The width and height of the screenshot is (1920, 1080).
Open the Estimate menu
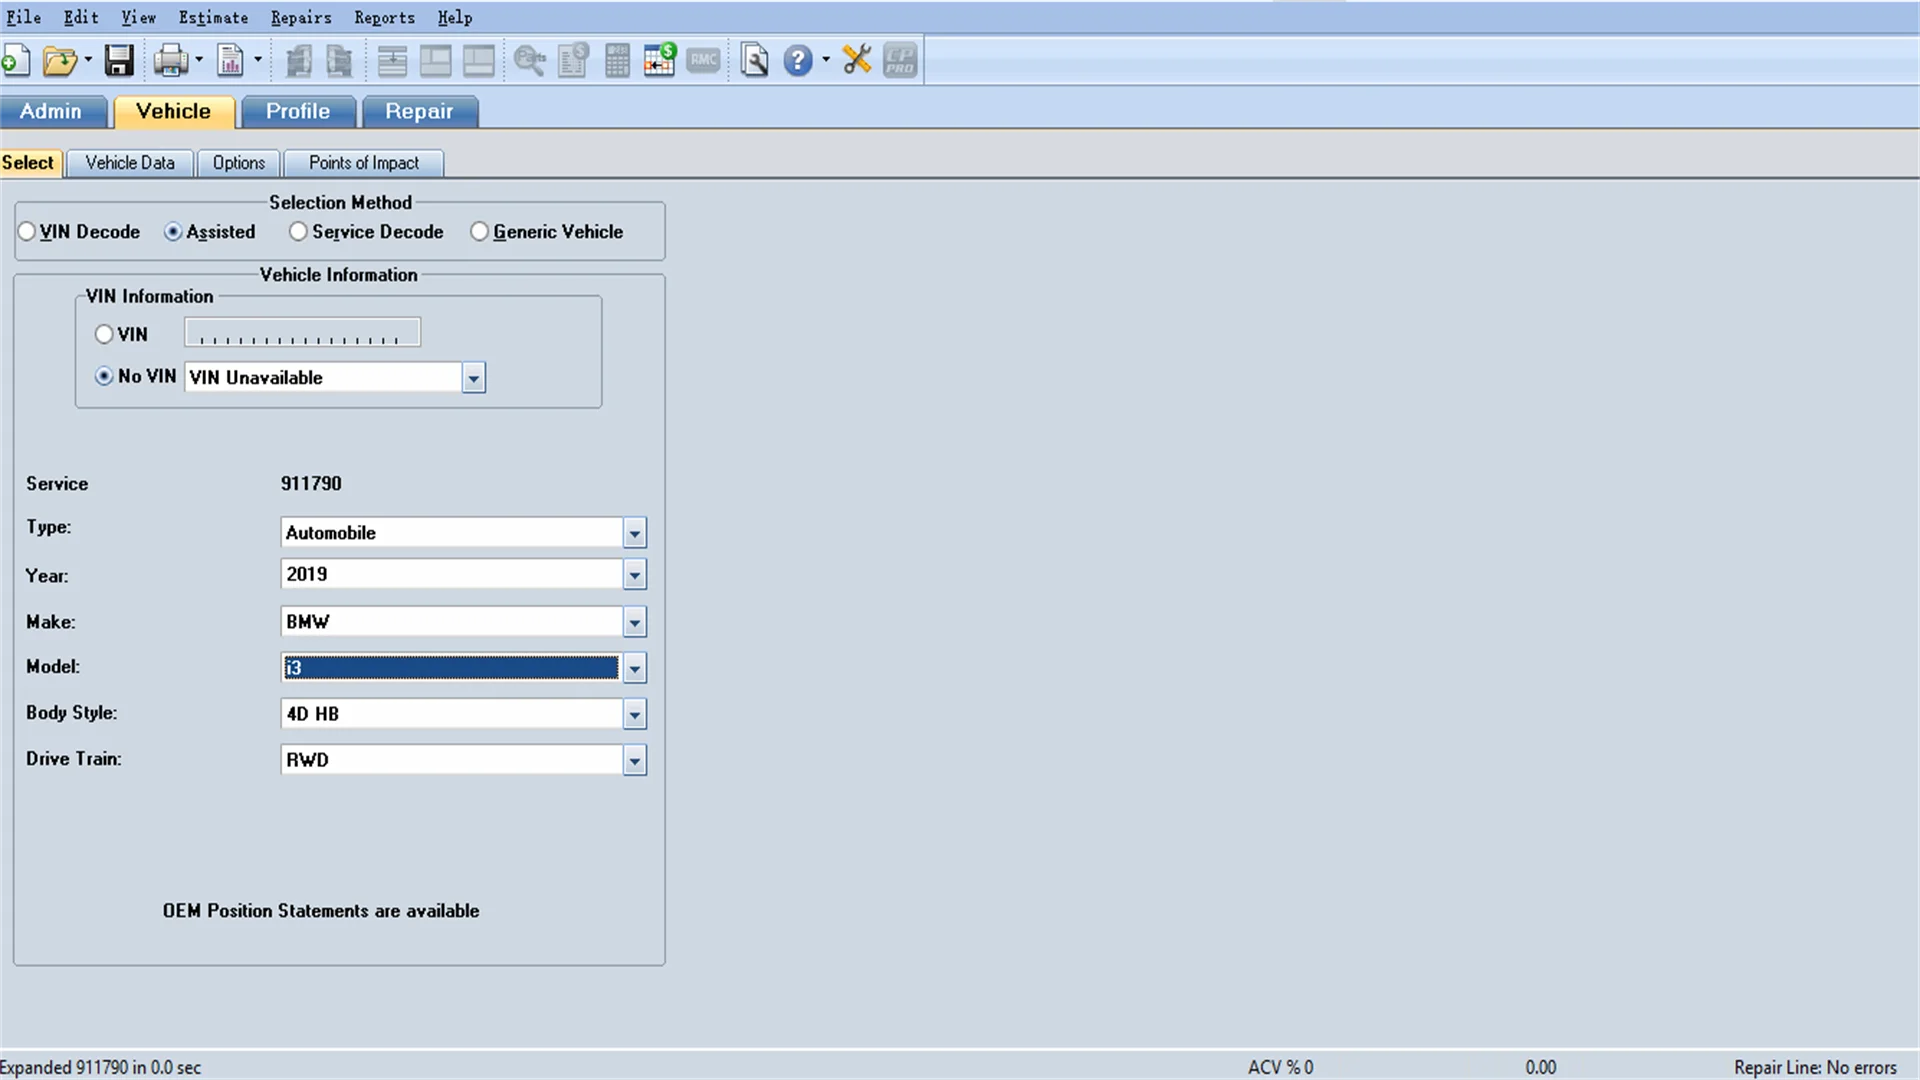[213, 18]
